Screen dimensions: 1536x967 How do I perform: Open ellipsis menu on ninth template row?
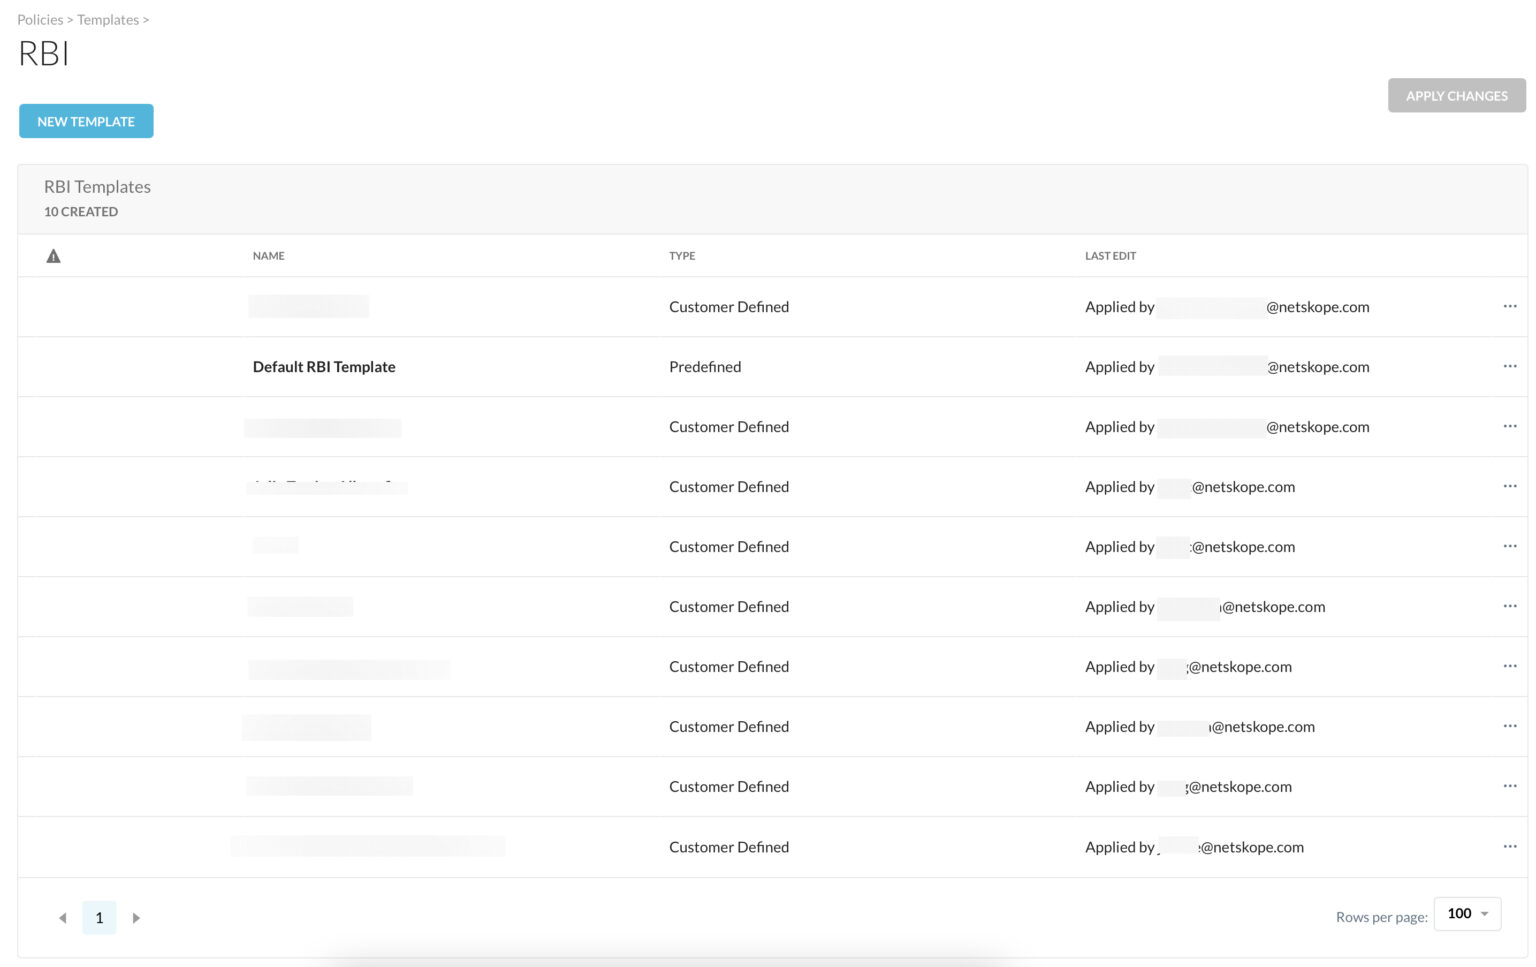(x=1509, y=786)
